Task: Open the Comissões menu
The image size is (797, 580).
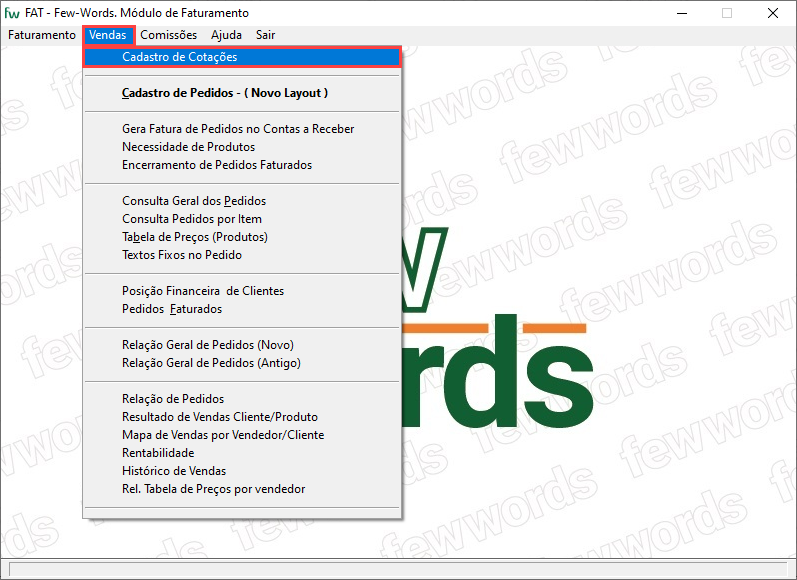Action: [168, 35]
